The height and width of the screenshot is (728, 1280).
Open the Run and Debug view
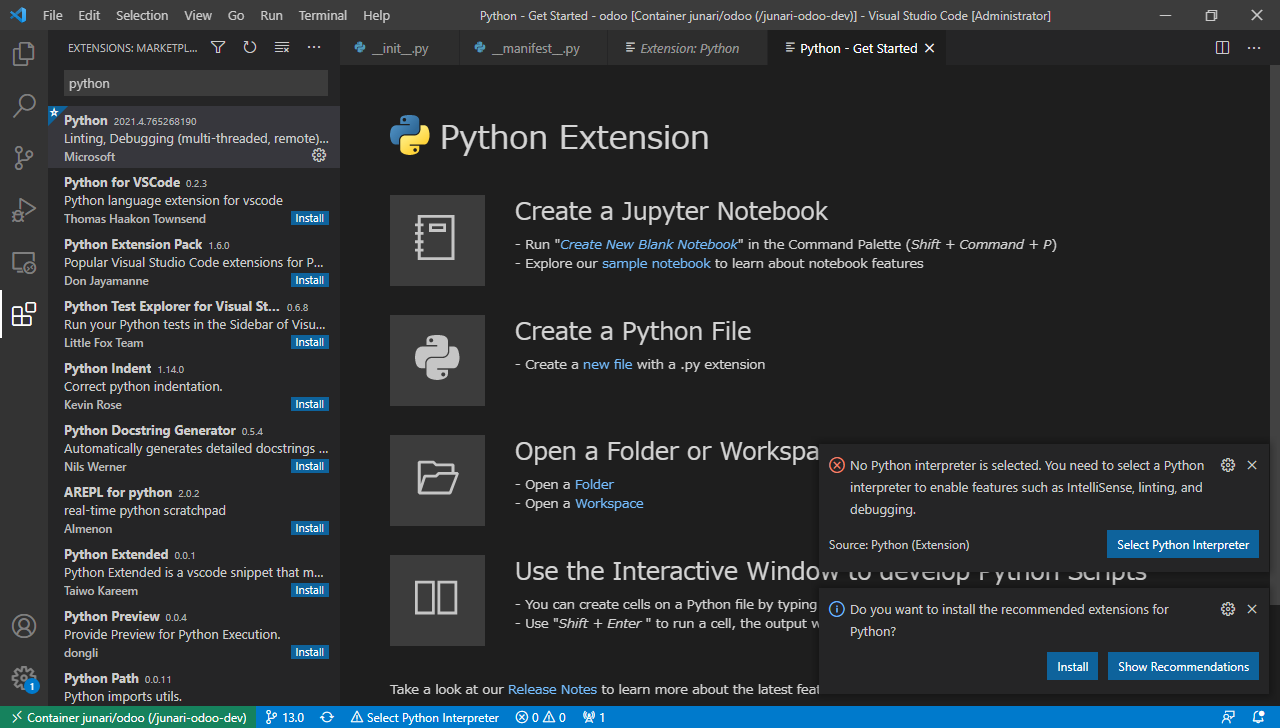pyautogui.click(x=24, y=210)
